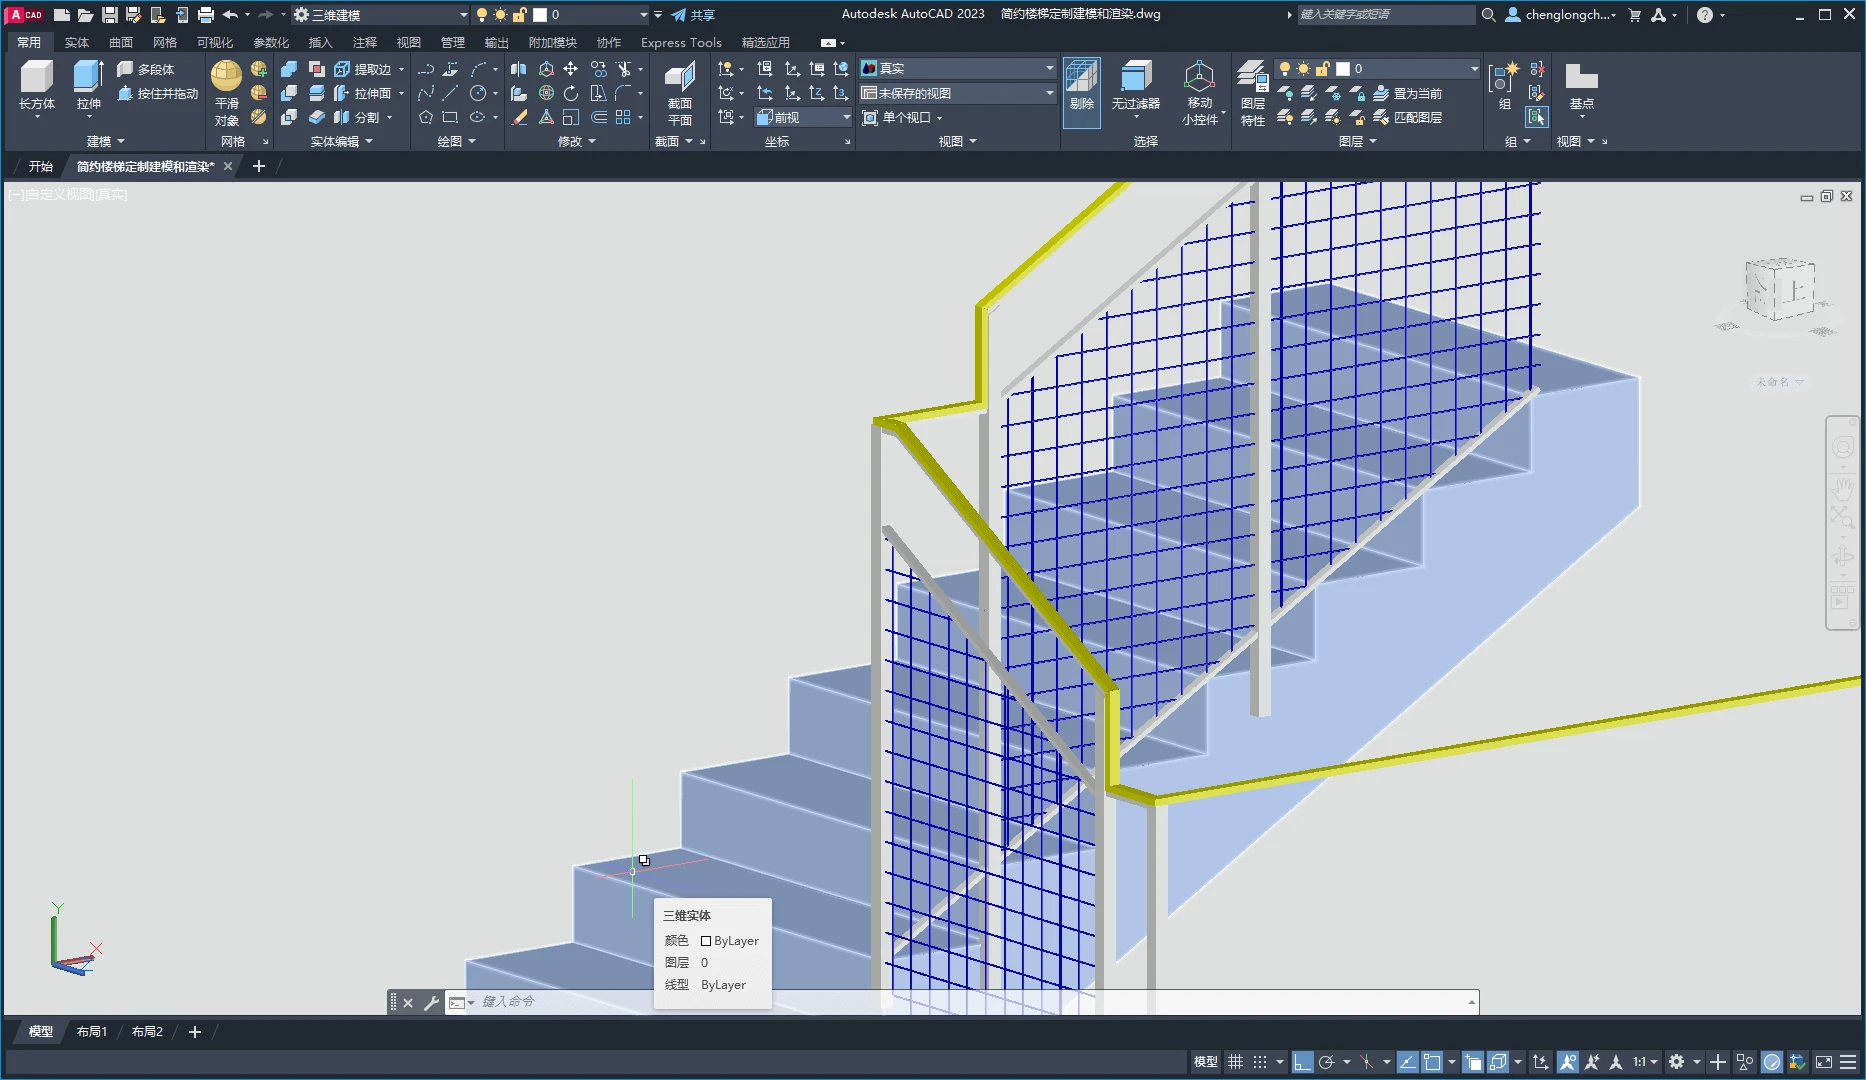Toggle ortho mode in the status bar
The width and height of the screenshot is (1866, 1080).
(1302, 1062)
